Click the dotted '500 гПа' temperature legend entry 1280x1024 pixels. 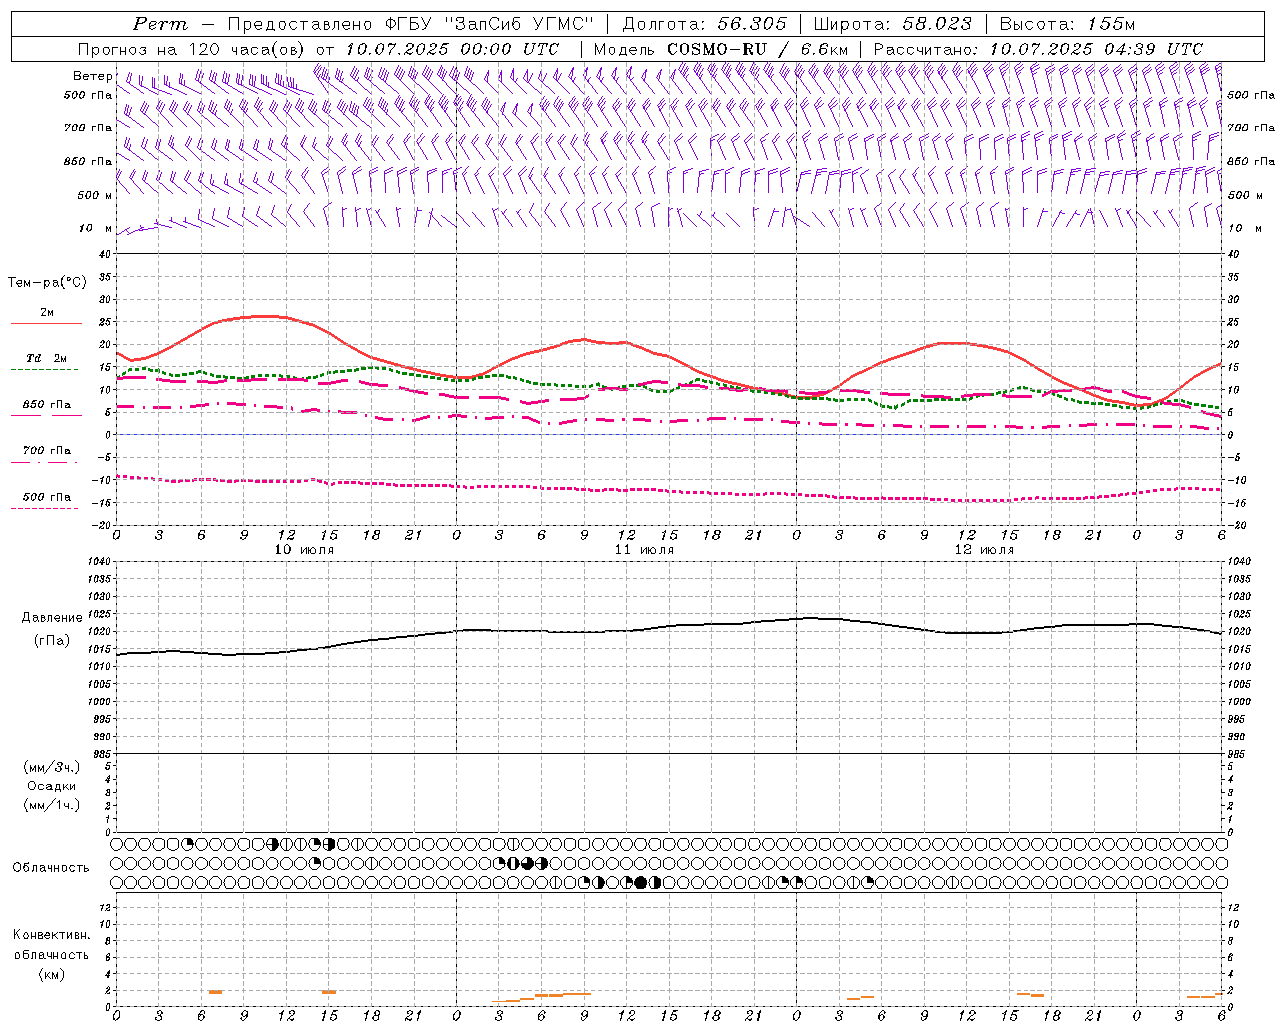click(x=46, y=497)
